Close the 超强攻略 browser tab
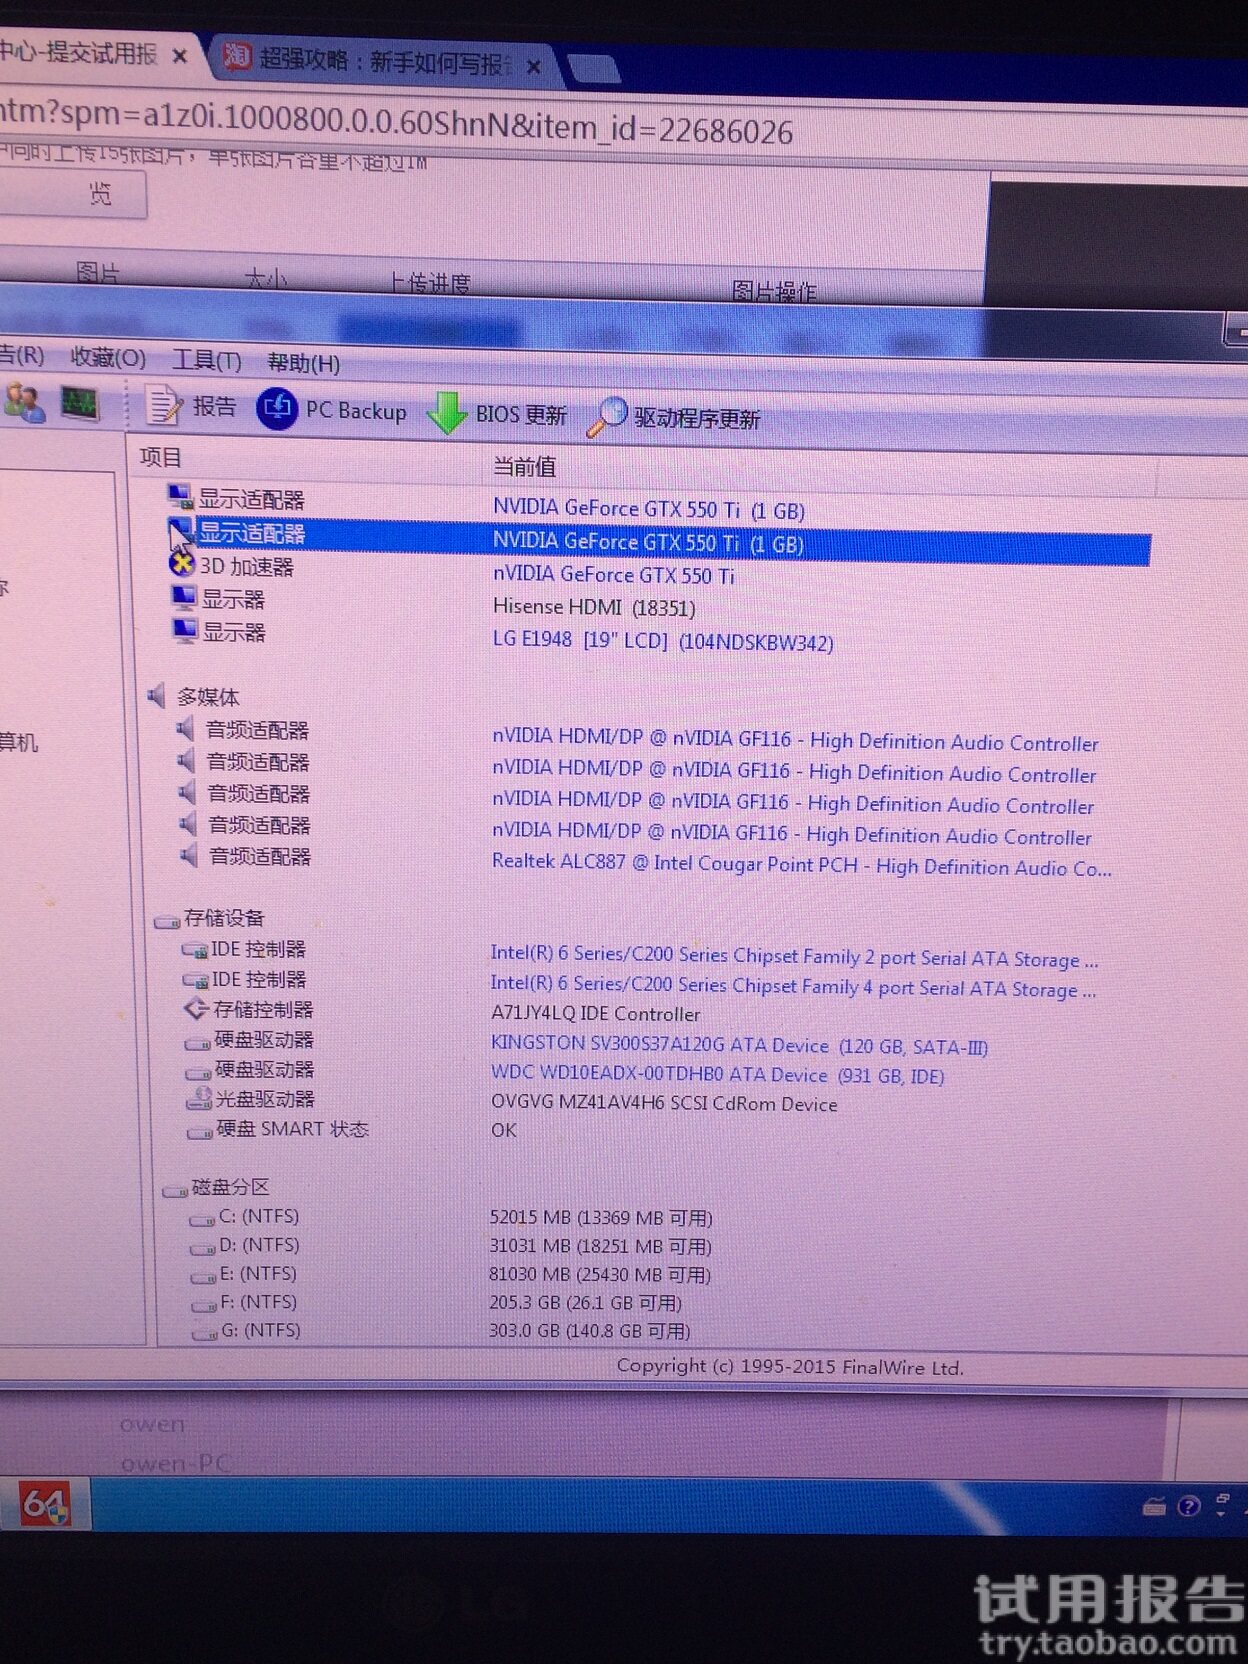The width and height of the screenshot is (1248, 1664). (x=534, y=66)
